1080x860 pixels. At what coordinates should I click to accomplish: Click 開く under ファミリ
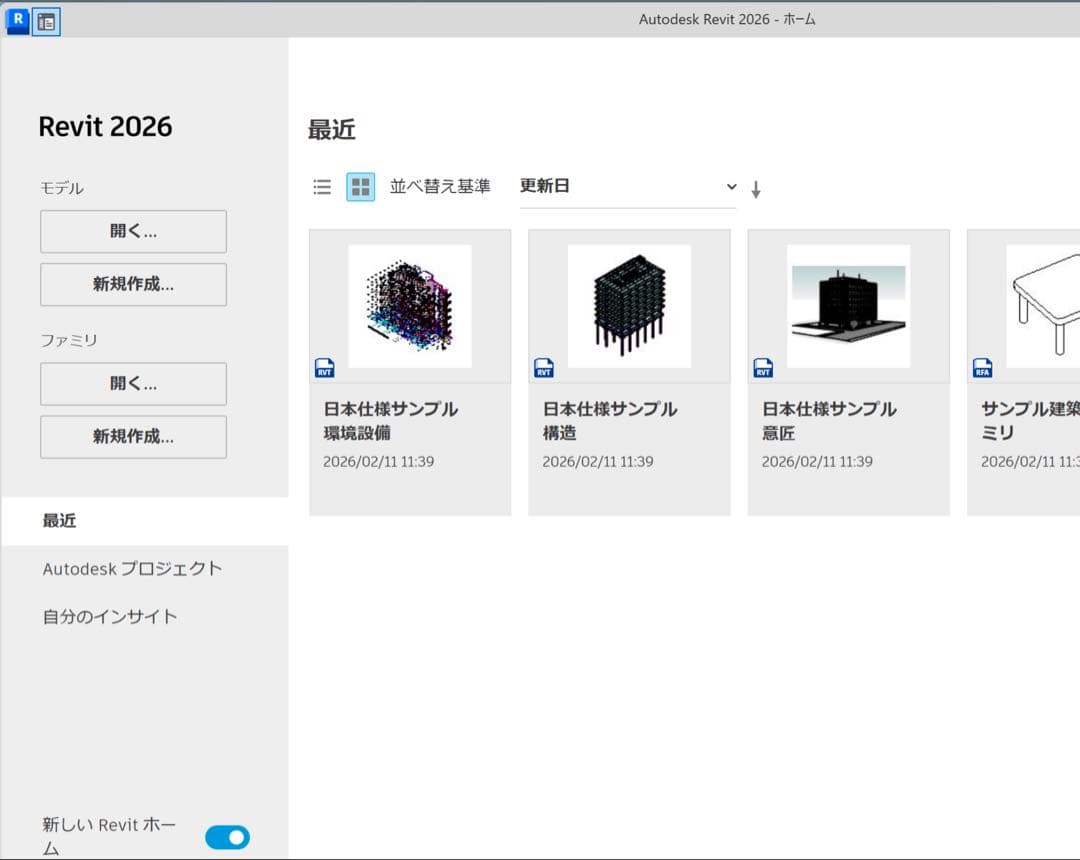pos(133,383)
